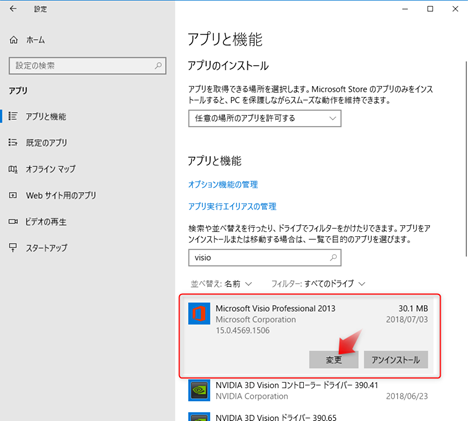This screenshot has height=421, width=468.
Task: Close the settings window
Action: tap(455, 9)
